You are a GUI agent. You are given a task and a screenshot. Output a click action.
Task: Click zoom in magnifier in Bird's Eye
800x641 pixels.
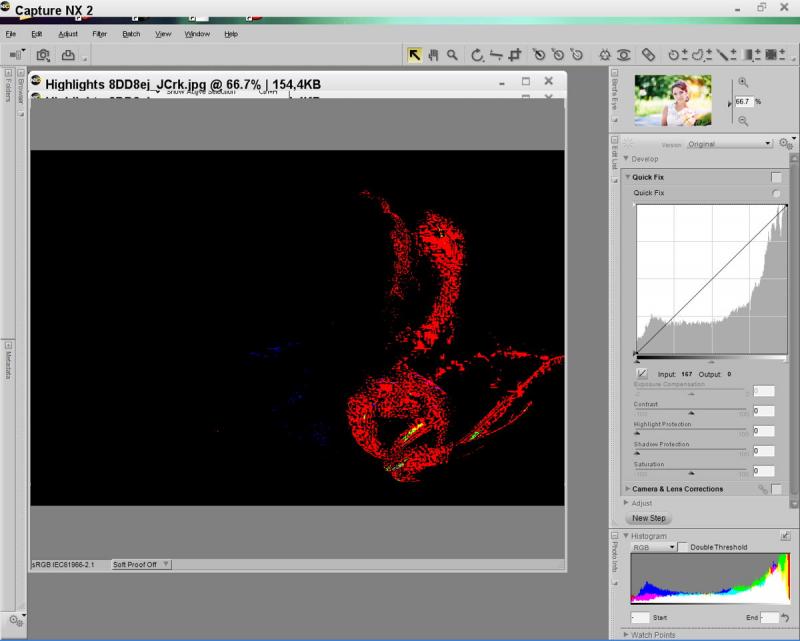pos(743,82)
